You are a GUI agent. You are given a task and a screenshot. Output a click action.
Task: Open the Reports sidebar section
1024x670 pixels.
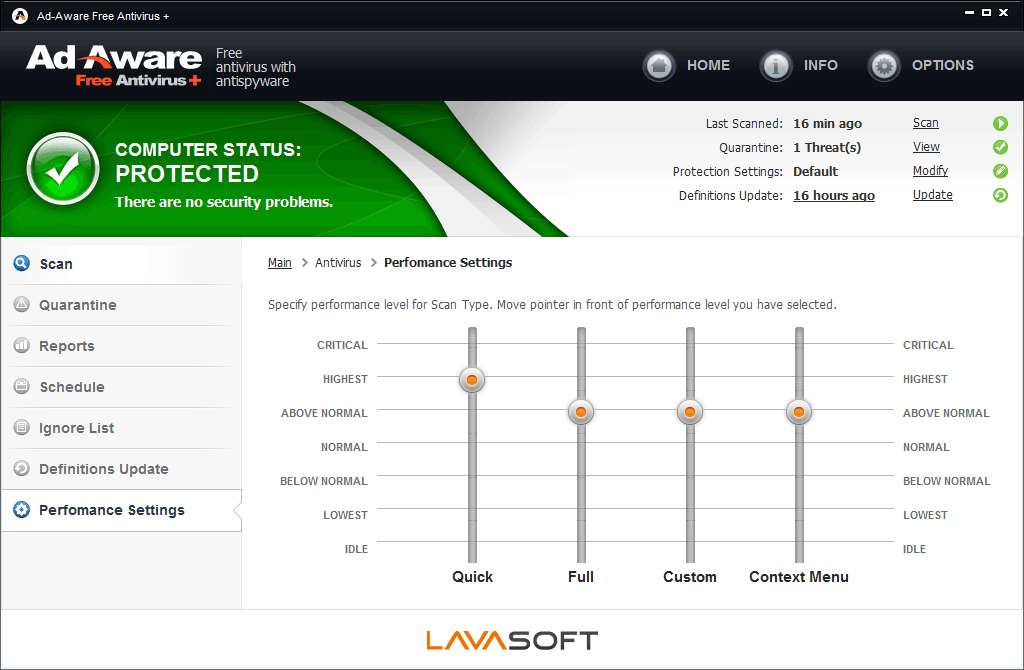(121, 346)
